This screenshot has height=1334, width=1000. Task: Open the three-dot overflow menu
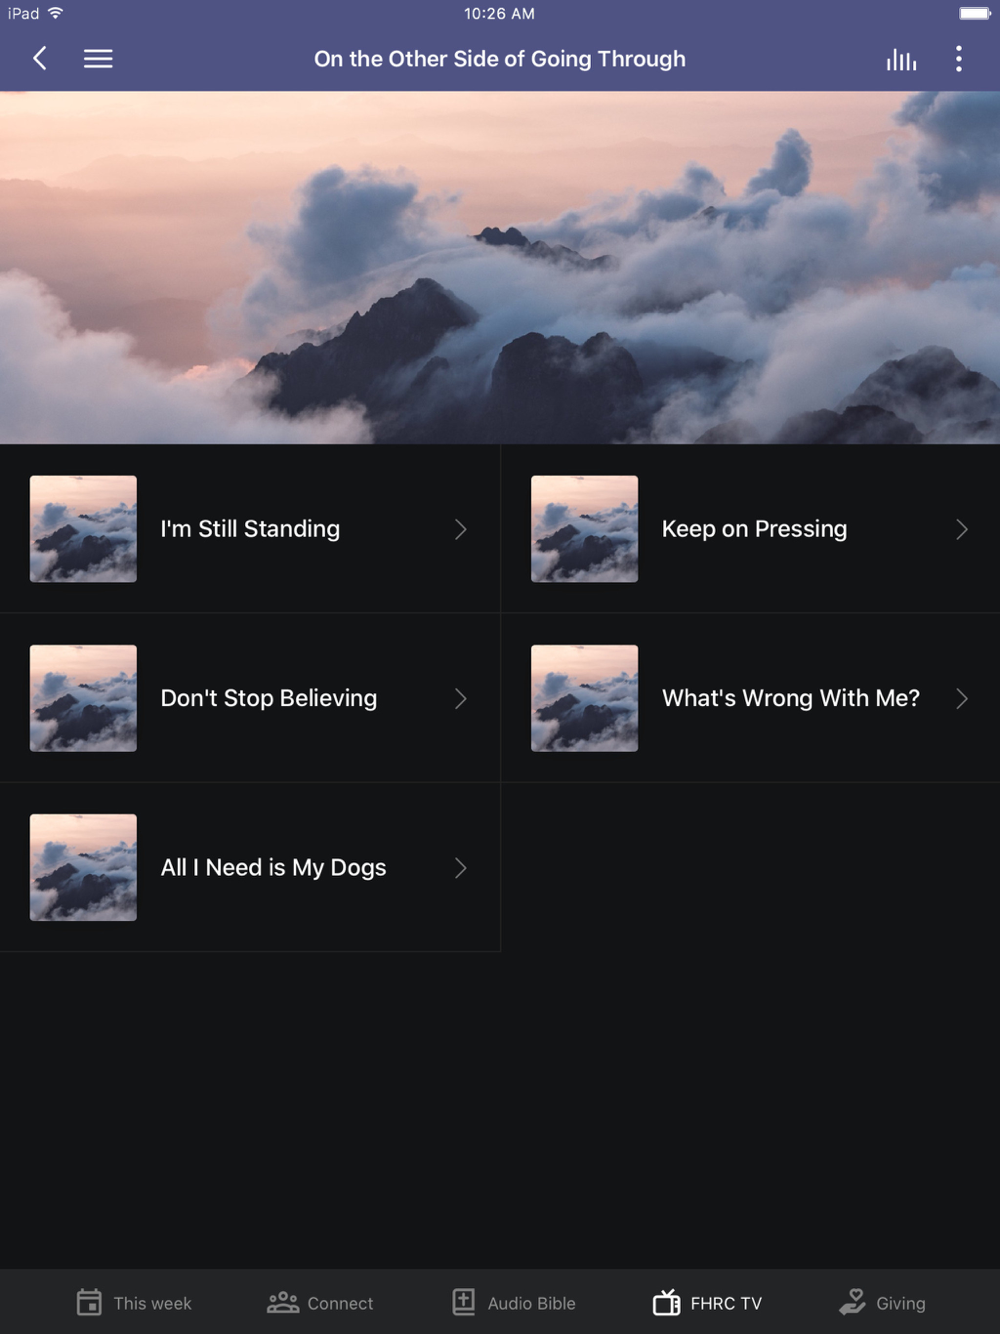959,59
